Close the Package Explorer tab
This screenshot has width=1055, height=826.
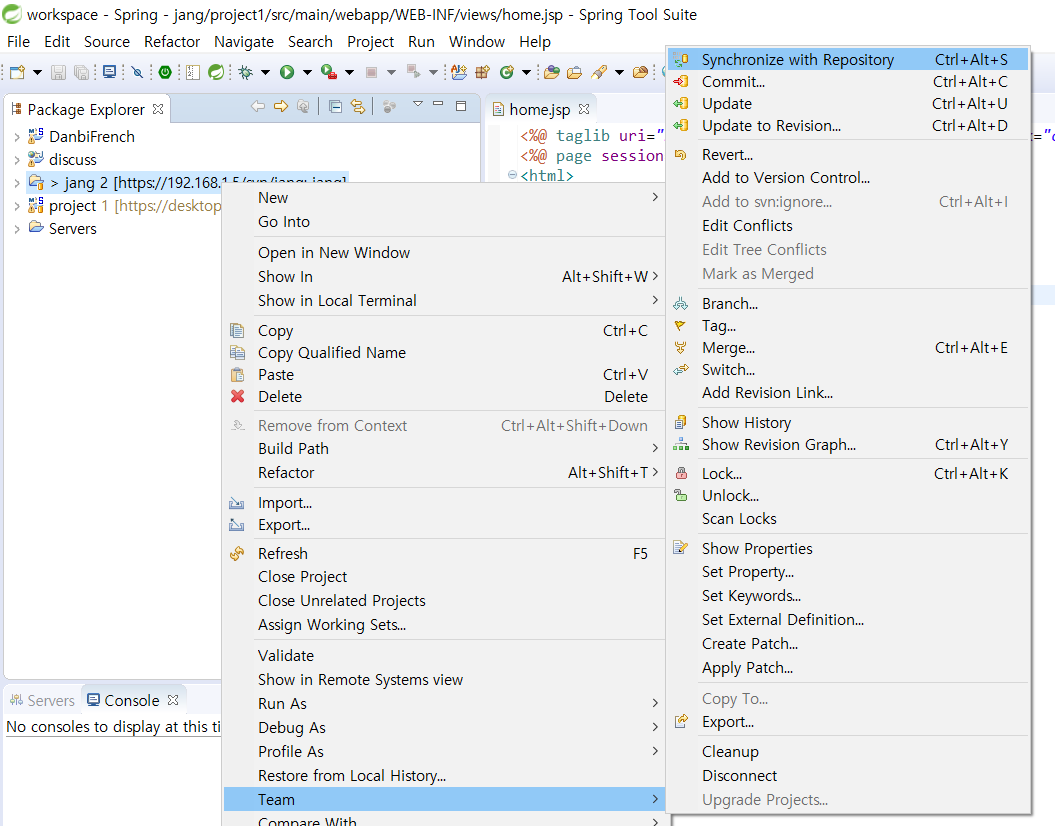coord(158,109)
